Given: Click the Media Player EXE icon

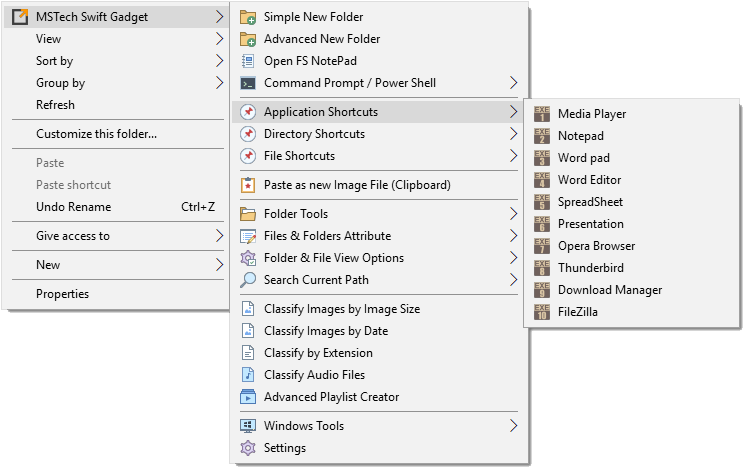Looking at the screenshot, I should pos(541,114).
